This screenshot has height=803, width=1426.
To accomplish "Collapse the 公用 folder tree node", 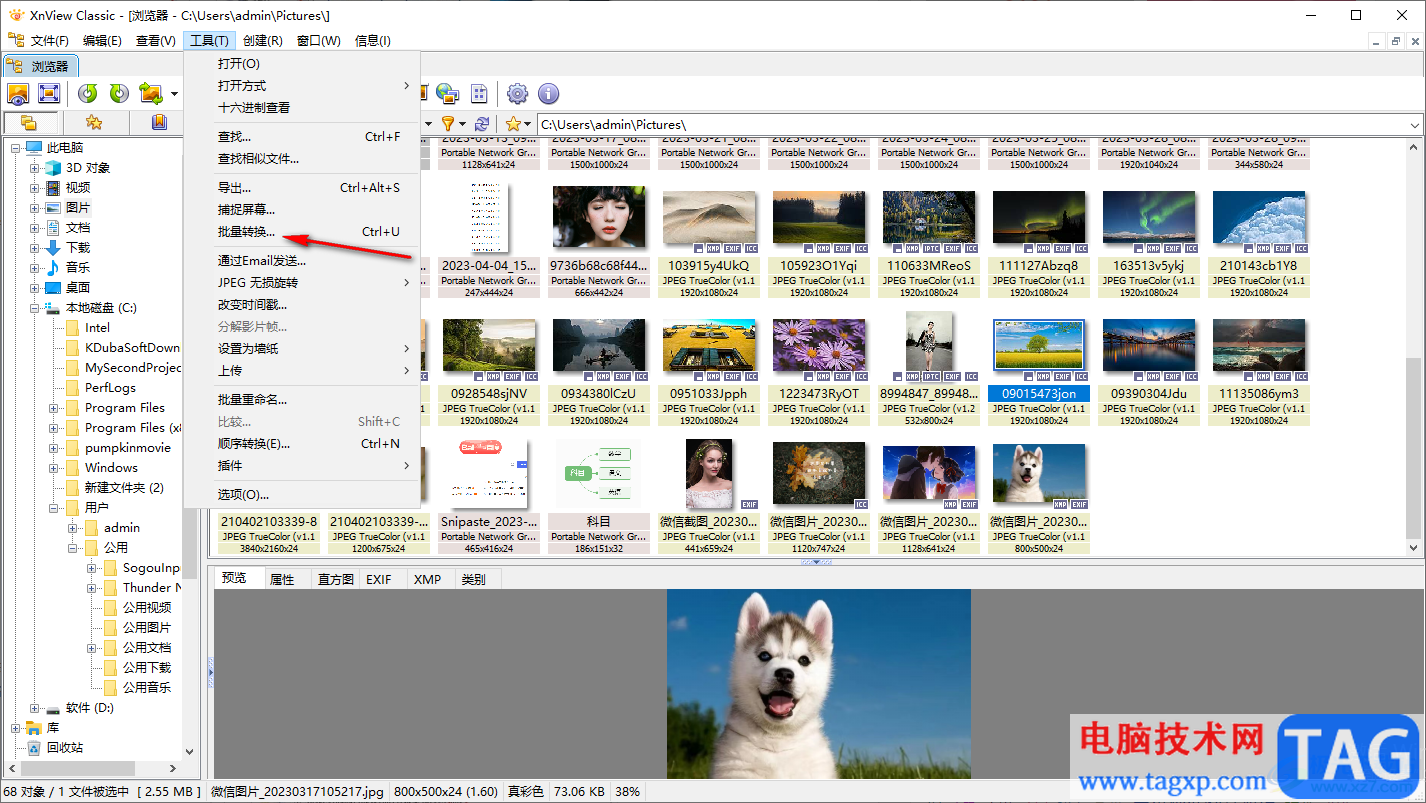I will (73, 548).
